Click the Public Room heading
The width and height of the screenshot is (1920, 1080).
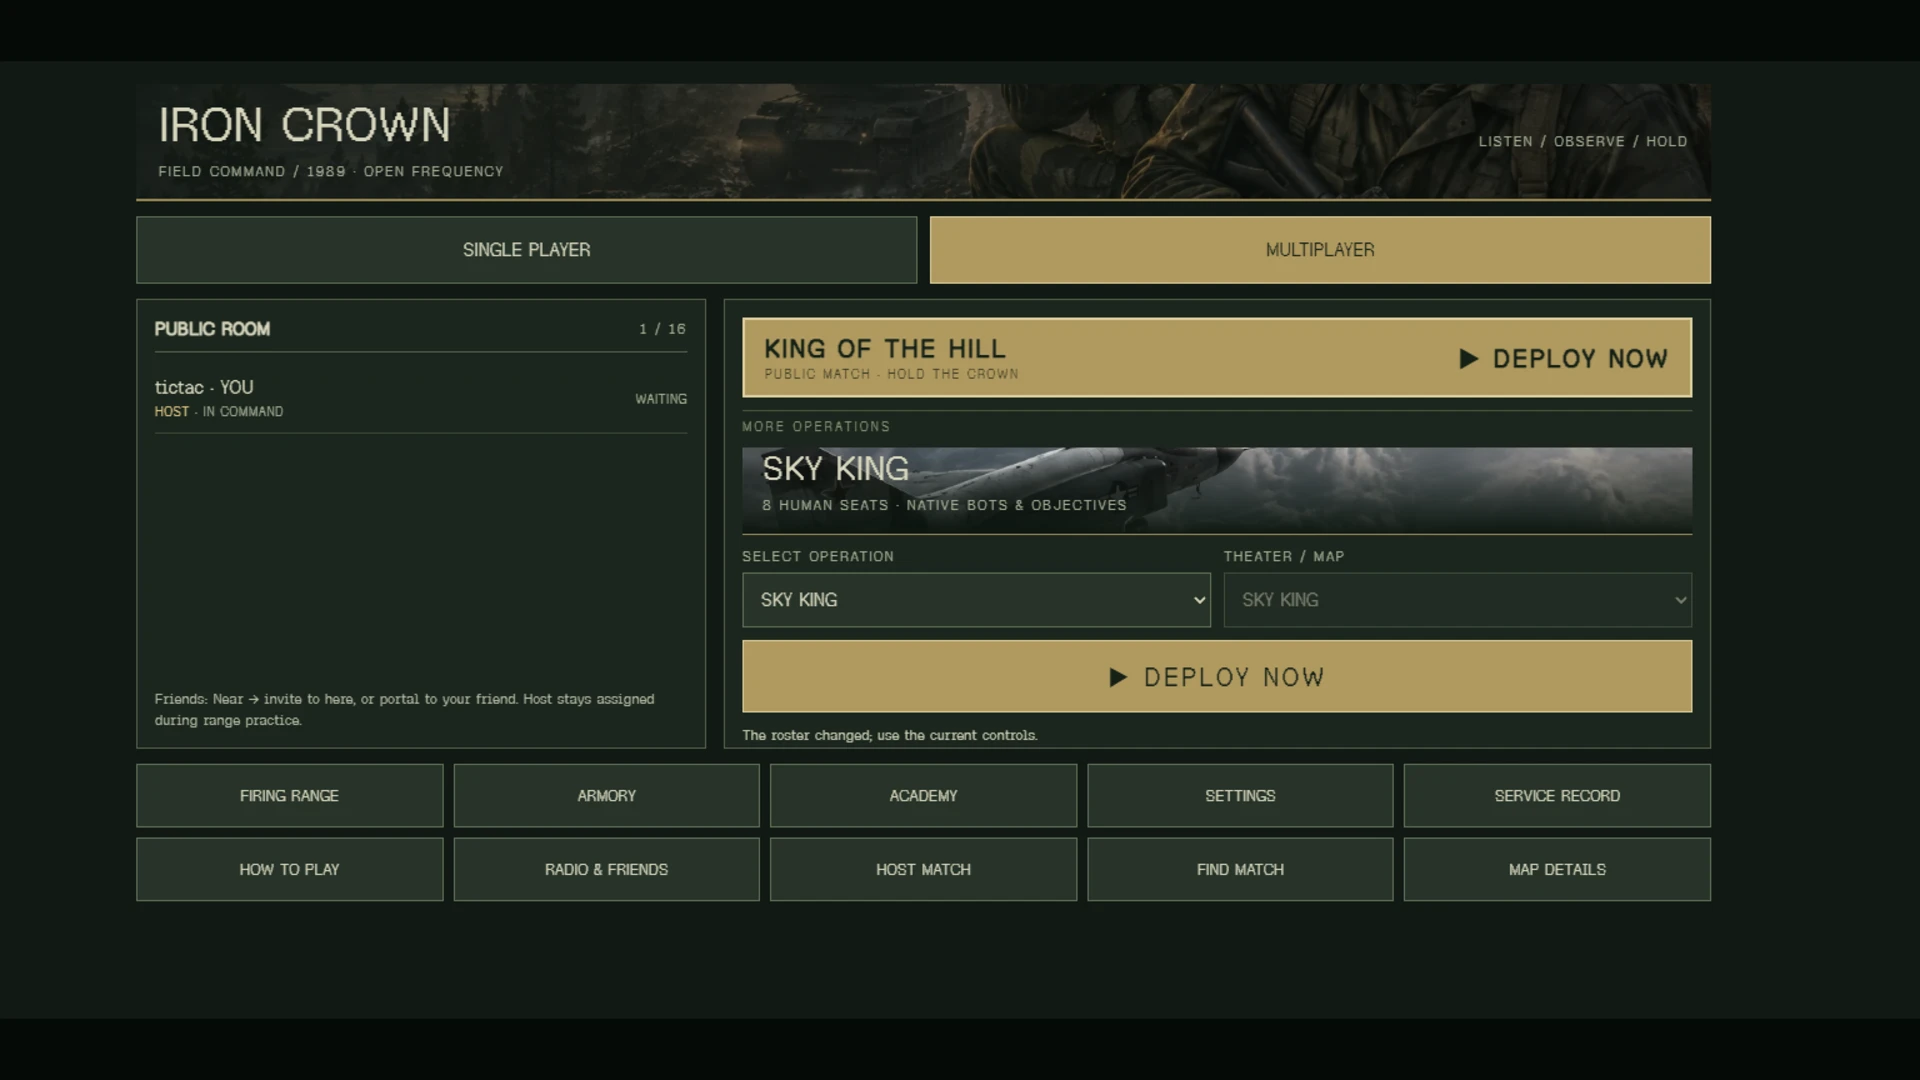212,329
